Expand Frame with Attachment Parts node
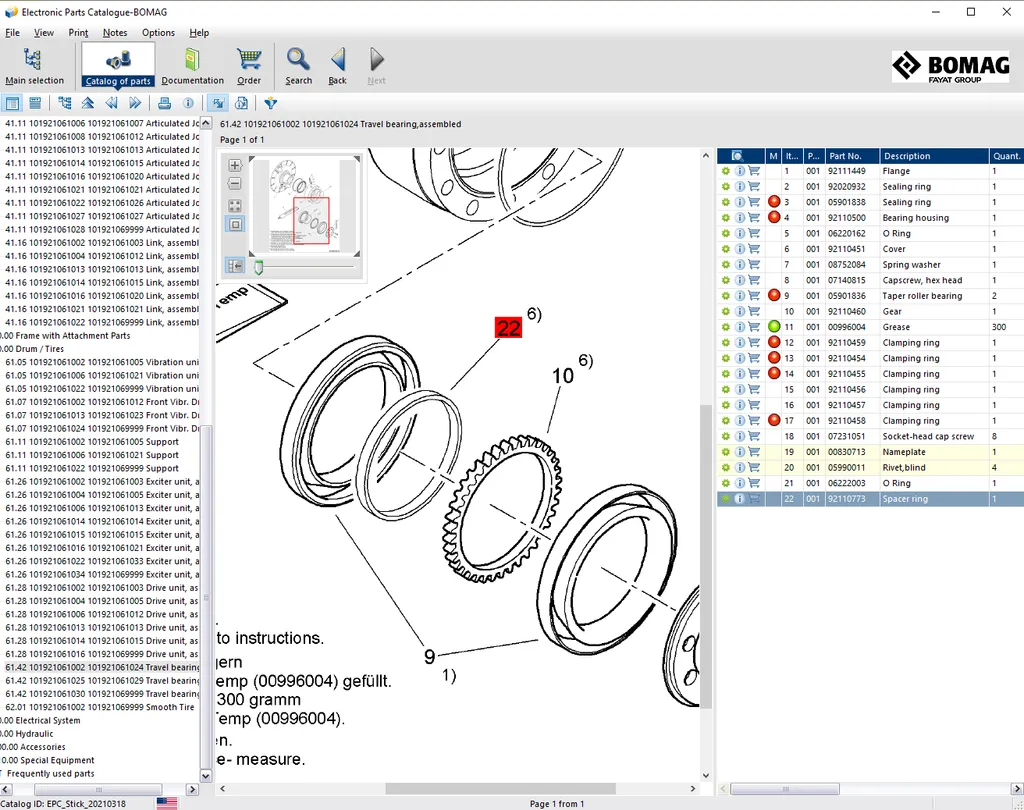This screenshot has width=1024, height=810. click(x=65, y=336)
